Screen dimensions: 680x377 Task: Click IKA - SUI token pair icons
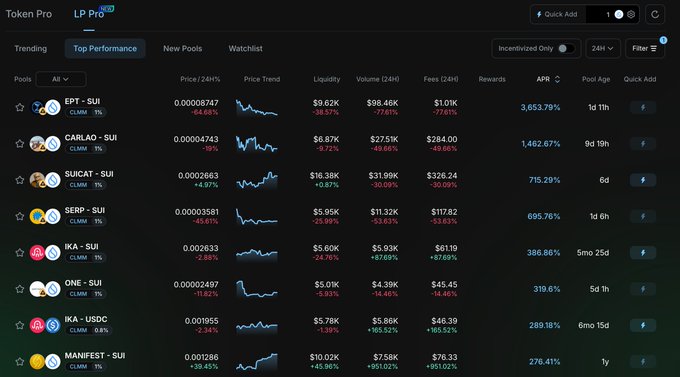click(46, 252)
